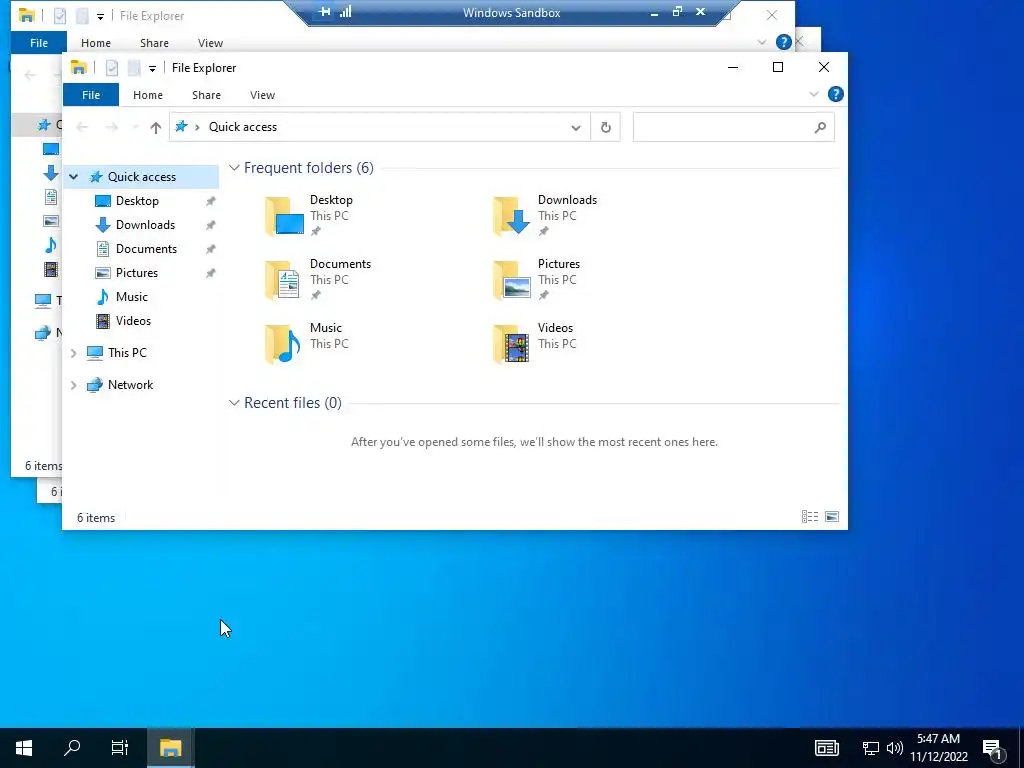Open the Music folder in Frequent folders
1024x768 pixels.
[307, 344]
